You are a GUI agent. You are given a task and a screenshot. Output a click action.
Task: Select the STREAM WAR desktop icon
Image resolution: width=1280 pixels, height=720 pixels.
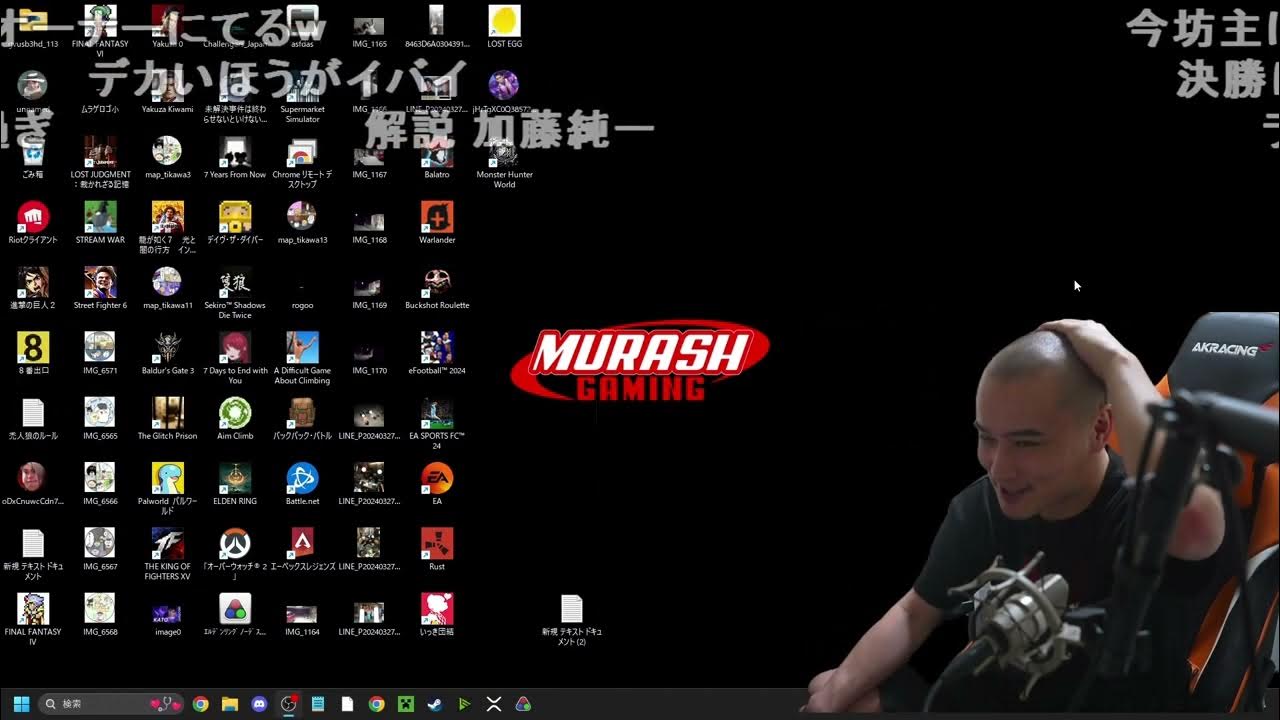coord(100,223)
